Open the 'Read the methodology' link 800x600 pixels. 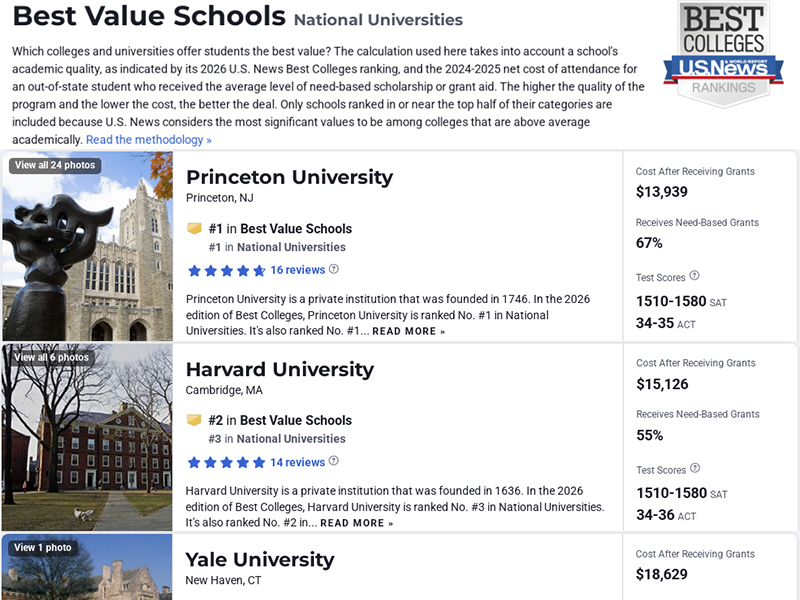149,140
